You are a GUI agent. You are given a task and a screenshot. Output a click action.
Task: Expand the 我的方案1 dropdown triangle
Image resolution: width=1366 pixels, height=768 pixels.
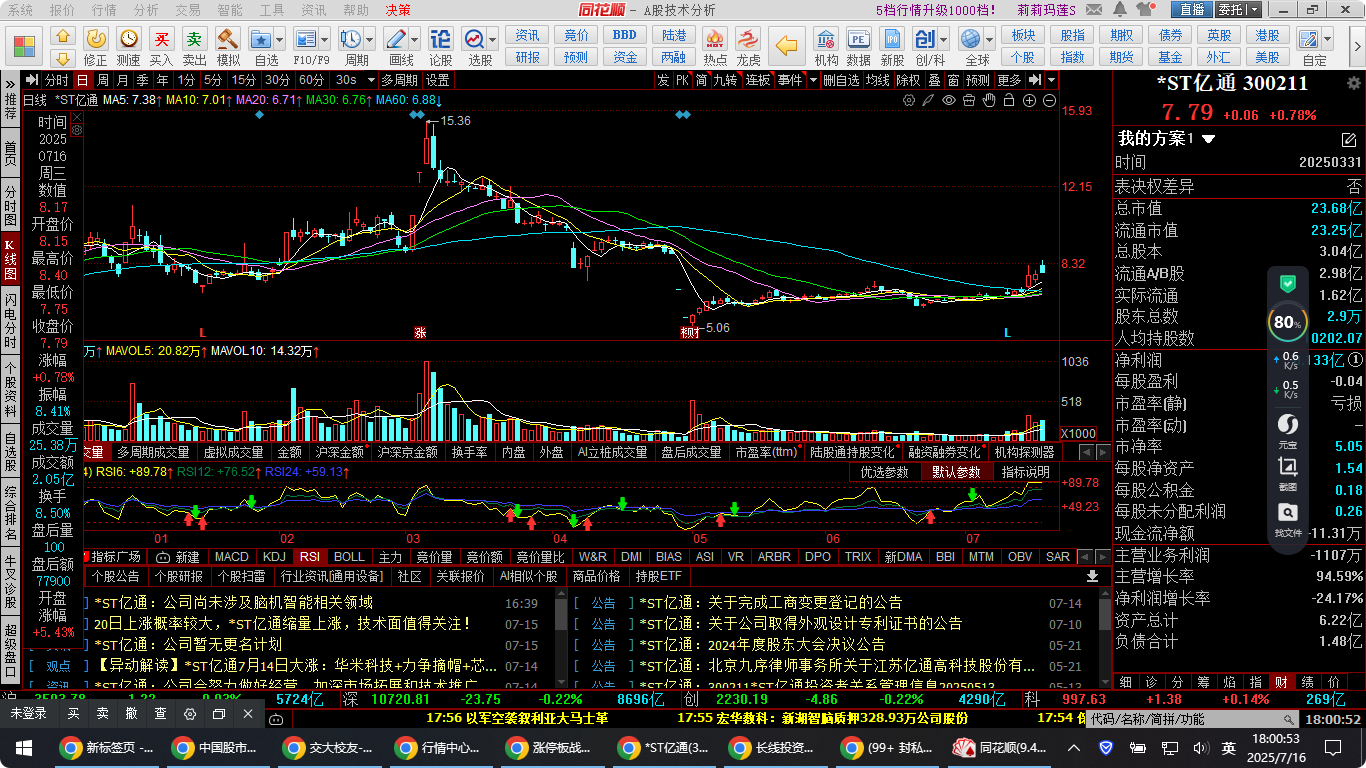click(1208, 139)
